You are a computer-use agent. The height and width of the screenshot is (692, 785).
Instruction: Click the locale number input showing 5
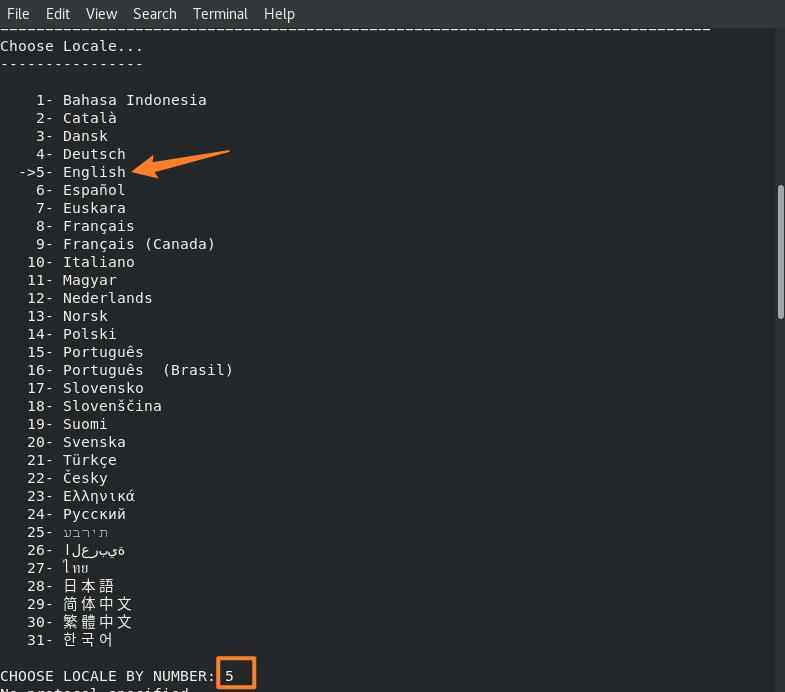236,675
